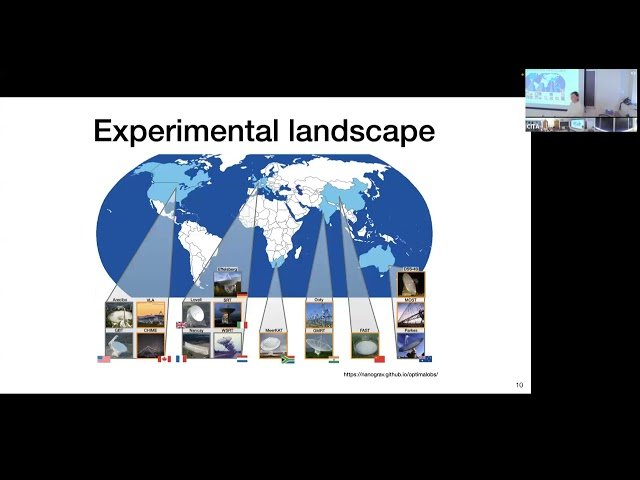The image size is (640, 480).
Task: Click the Indian flag icon
Action: [333, 358]
